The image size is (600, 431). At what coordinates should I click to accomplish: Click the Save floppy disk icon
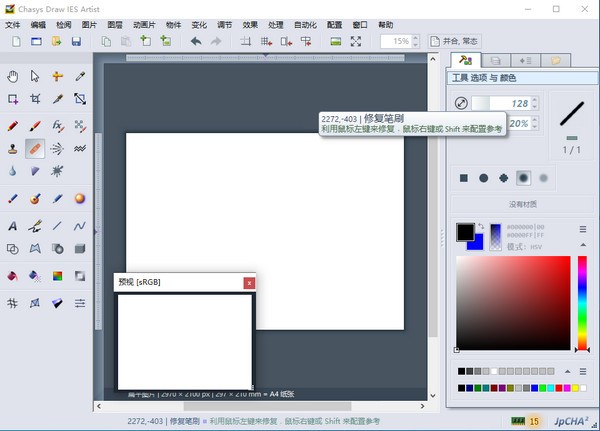pos(76,41)
